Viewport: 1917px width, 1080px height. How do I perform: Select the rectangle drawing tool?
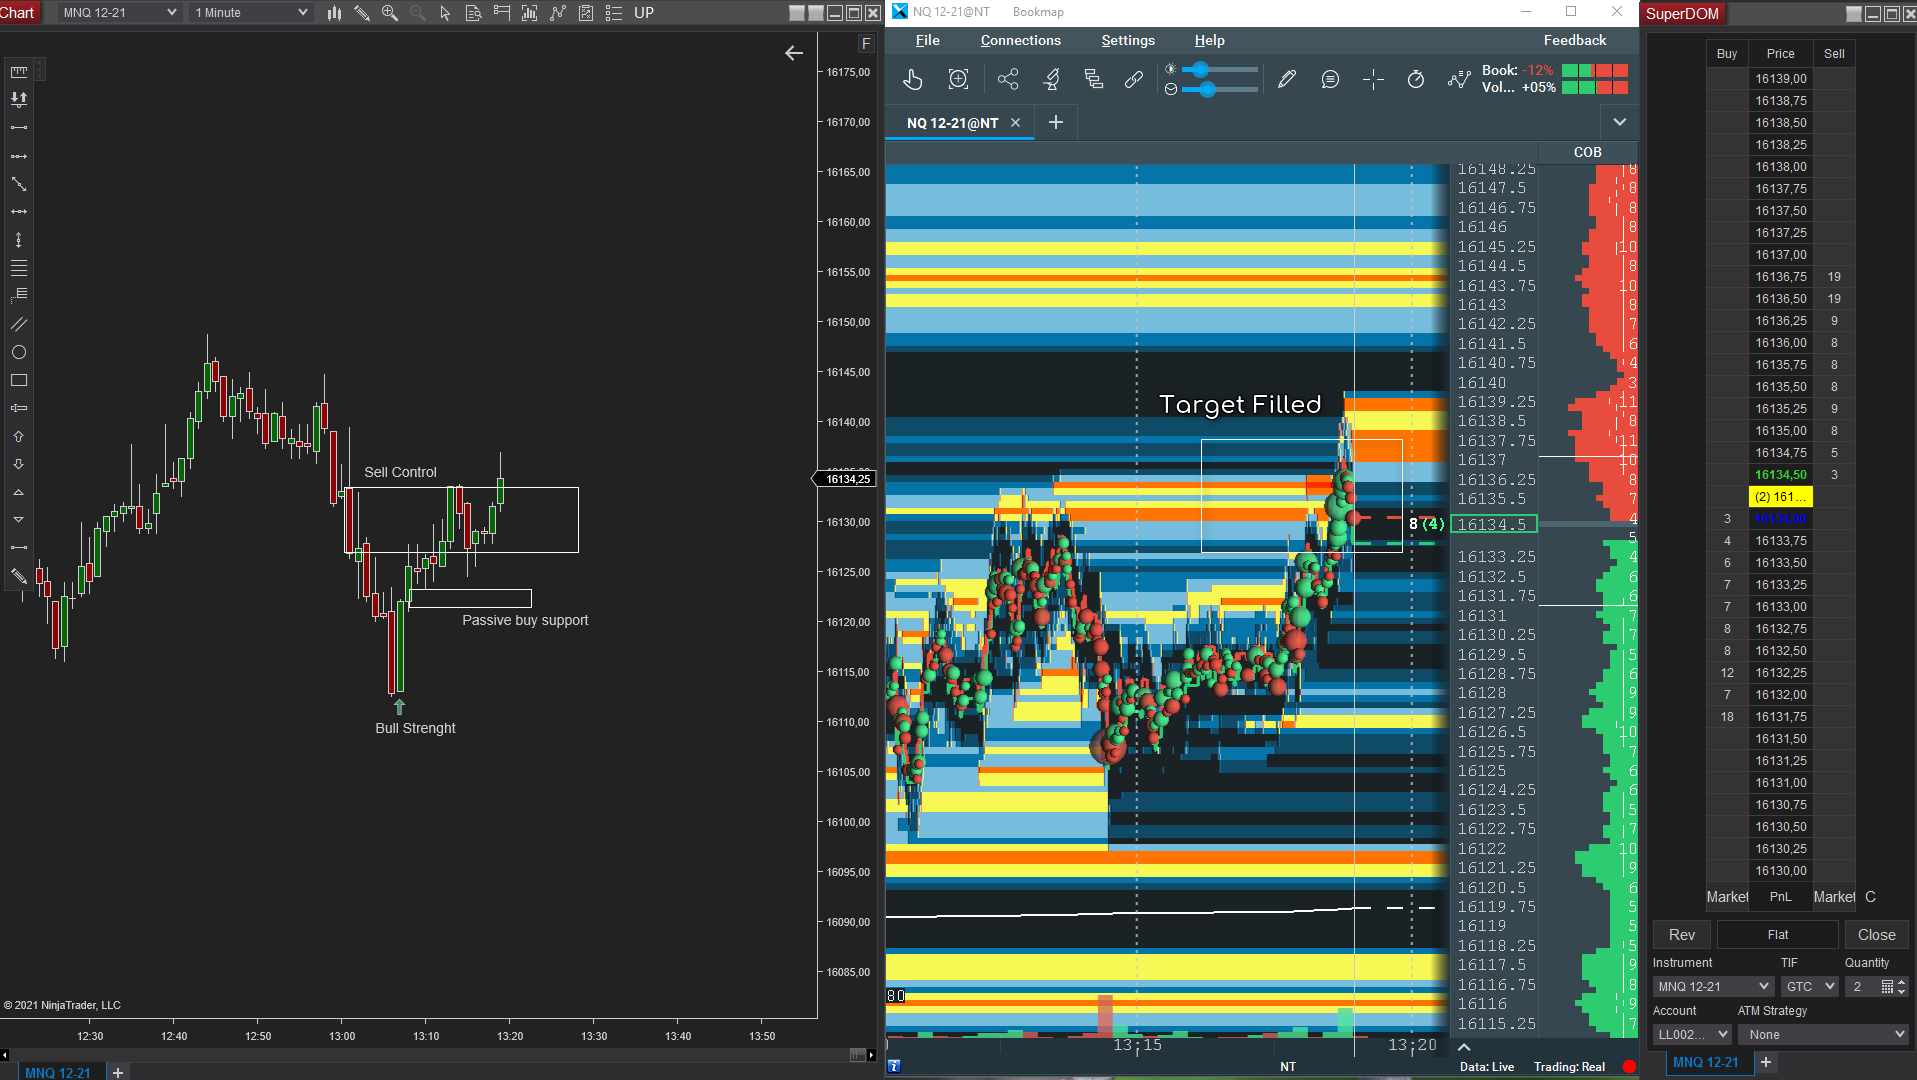19,380
